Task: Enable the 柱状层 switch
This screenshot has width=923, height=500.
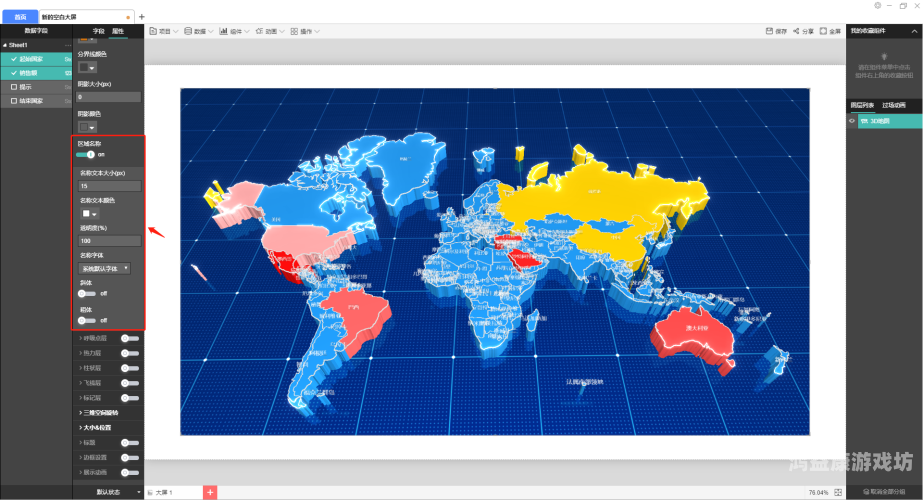Action: coord(130,368)
